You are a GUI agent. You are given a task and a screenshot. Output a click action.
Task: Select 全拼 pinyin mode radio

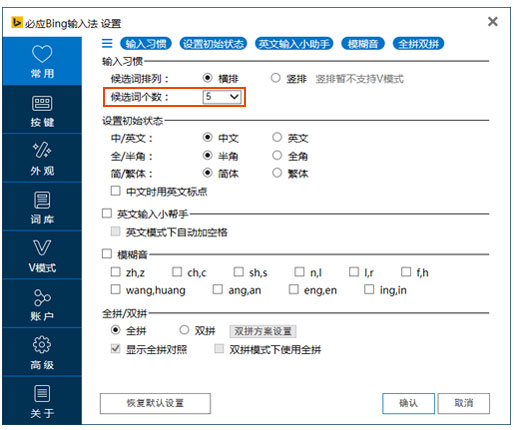point(116,330)
